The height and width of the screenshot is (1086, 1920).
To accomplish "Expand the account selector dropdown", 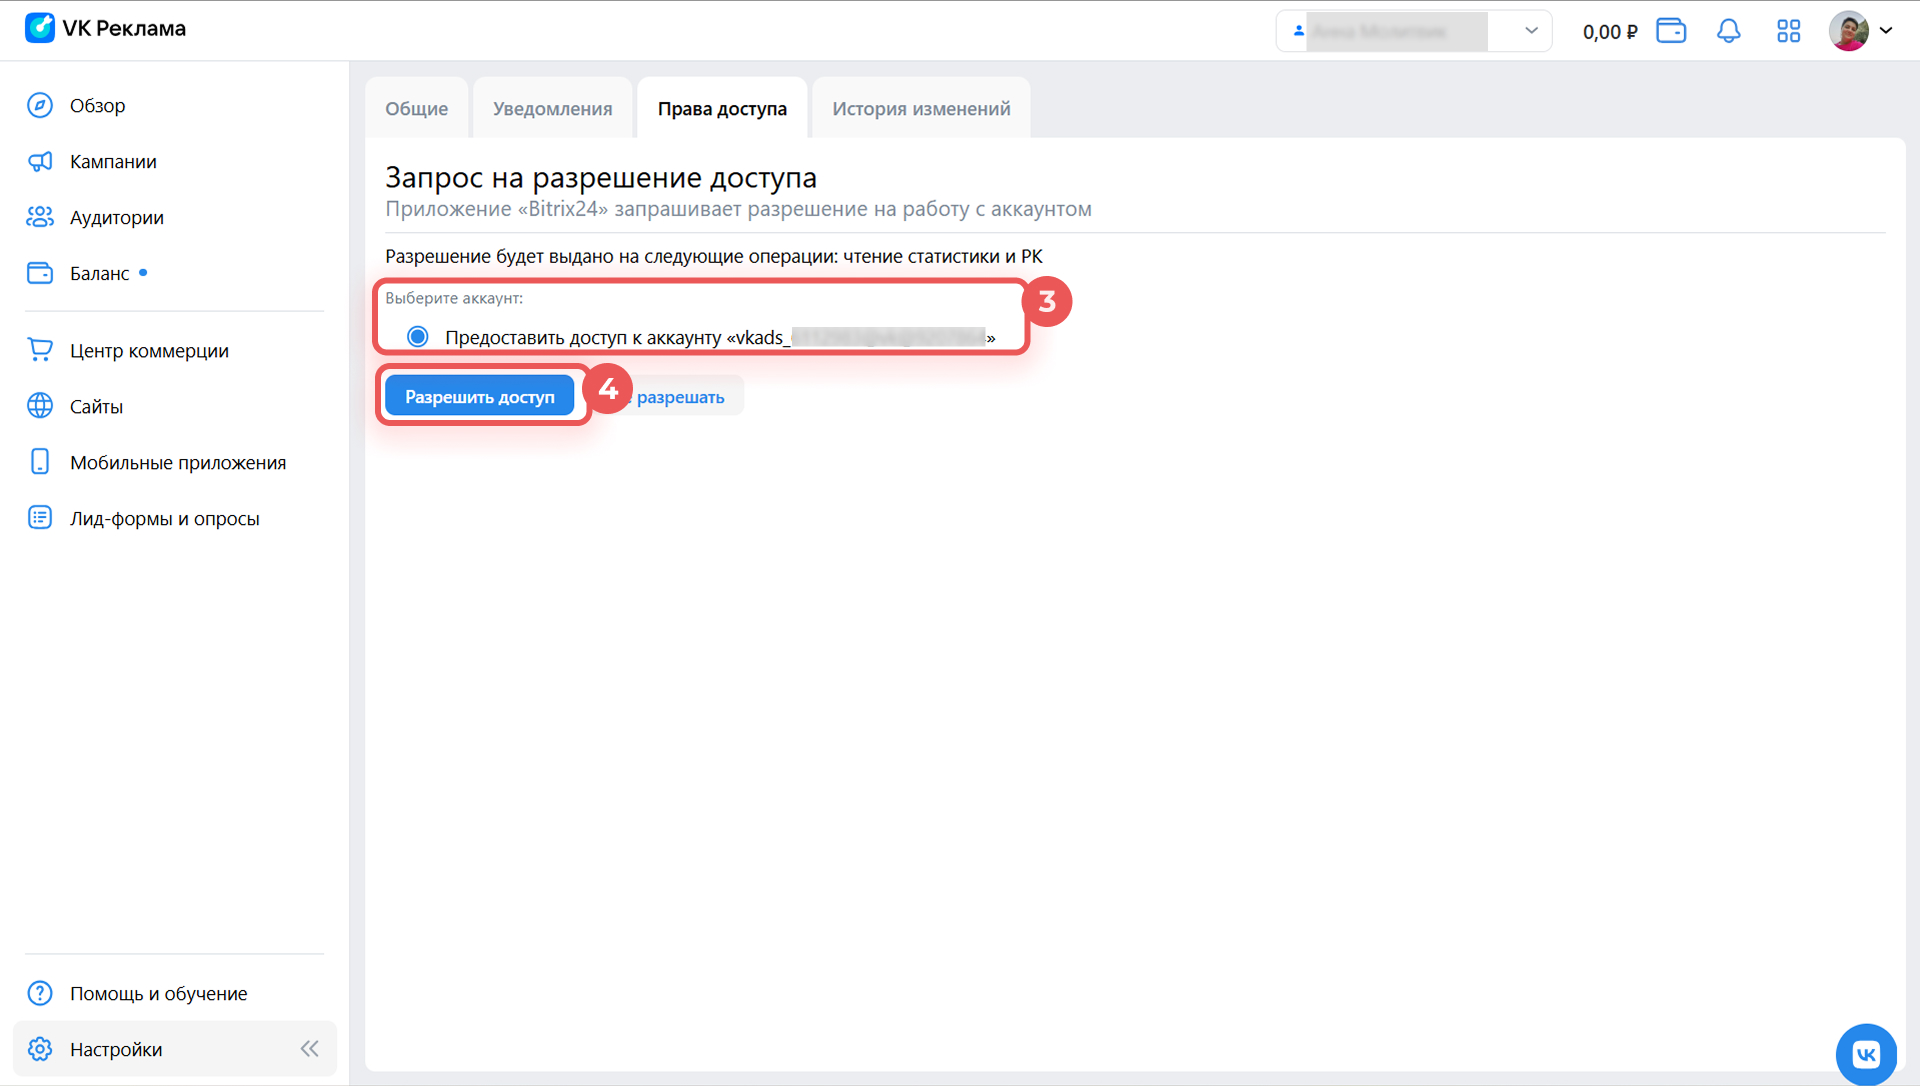I will (1413, 31).
